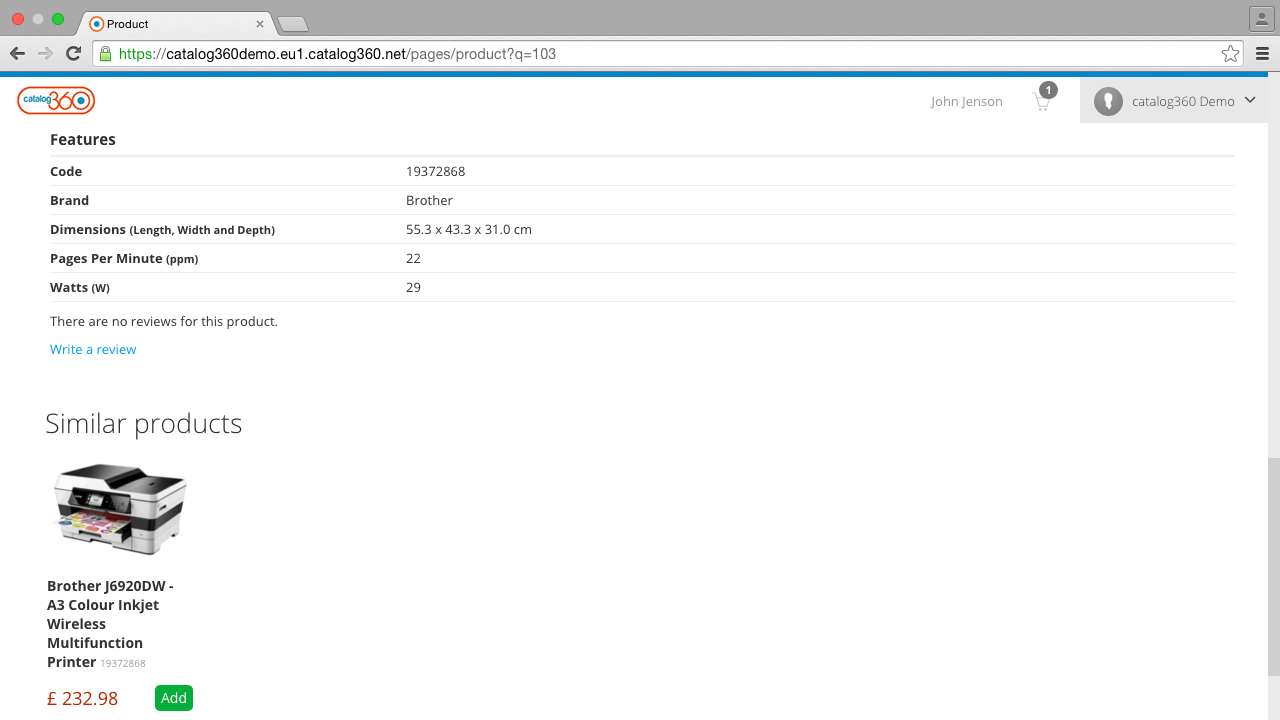
Task: Expand the catalog360 Demo account dropdown
Action: coord(1174,101)
